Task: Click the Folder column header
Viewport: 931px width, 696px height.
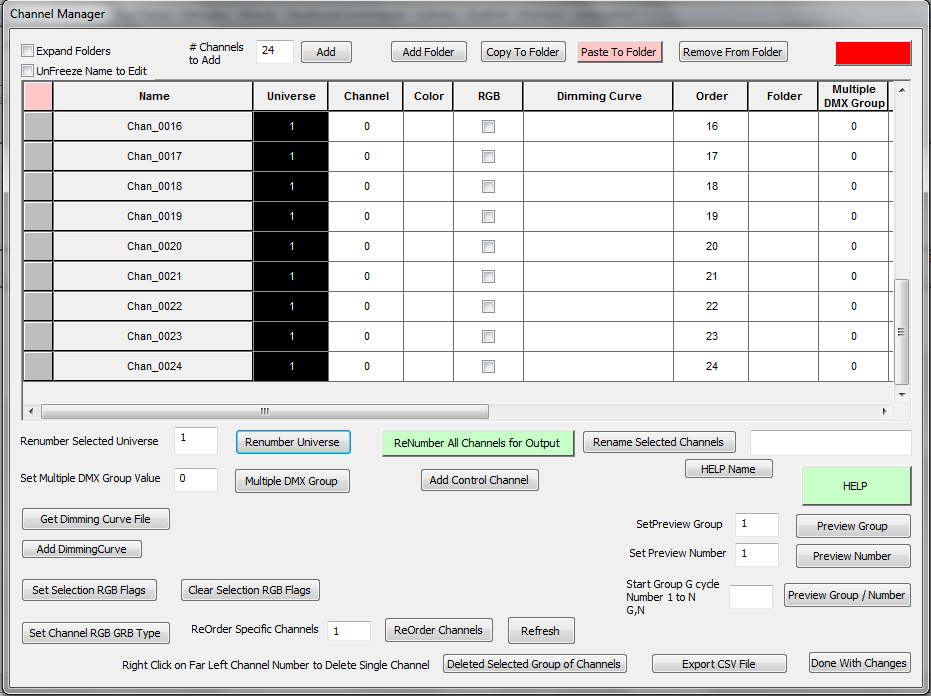Action: 784,96
